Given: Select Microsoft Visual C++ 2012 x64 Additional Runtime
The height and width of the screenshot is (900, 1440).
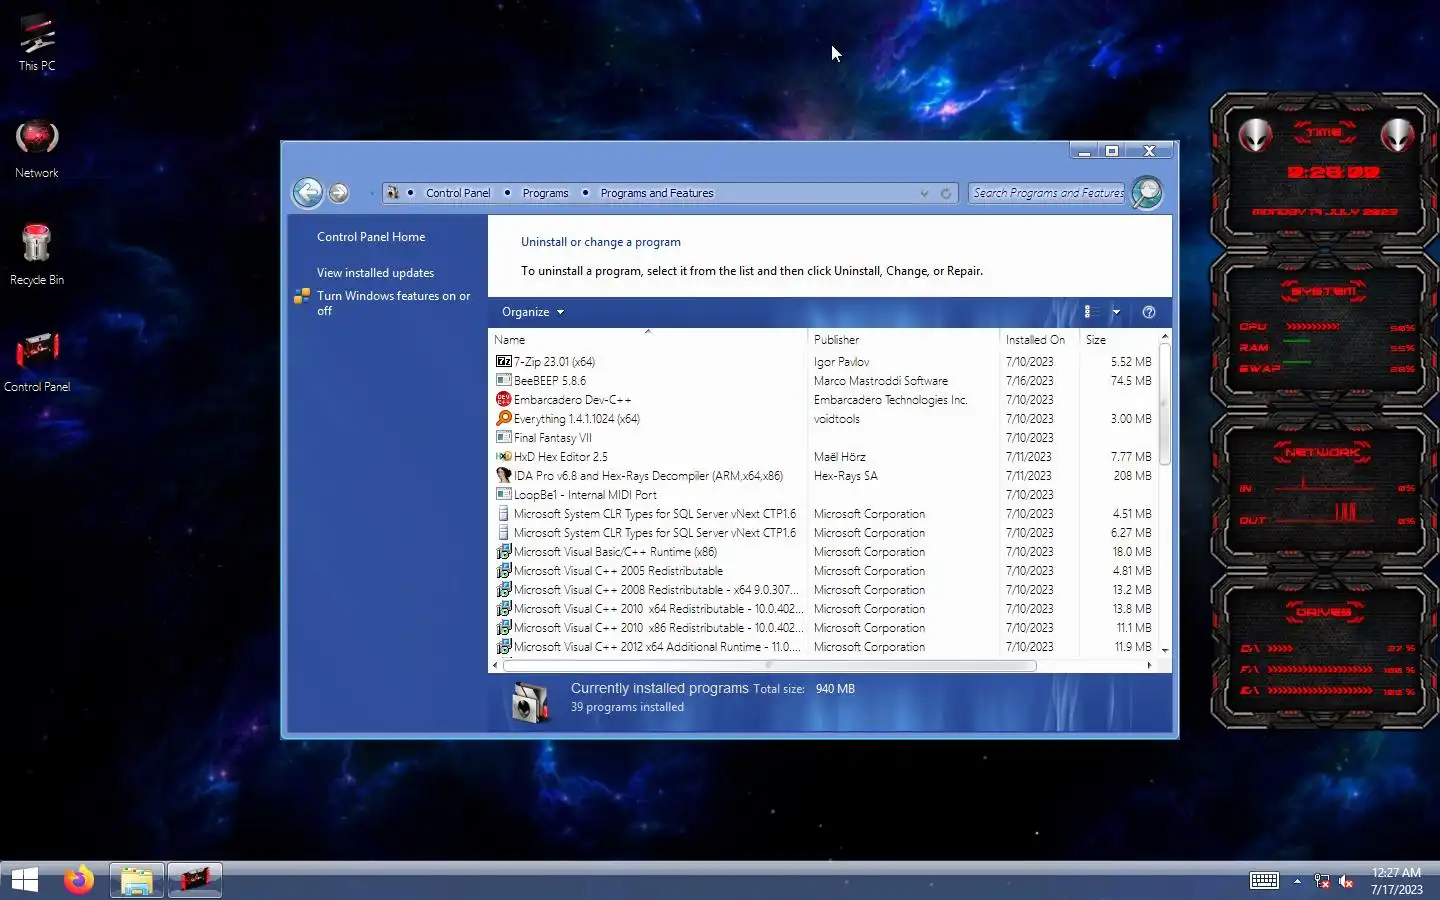Looking at the screenshot, I should point(825,646).
